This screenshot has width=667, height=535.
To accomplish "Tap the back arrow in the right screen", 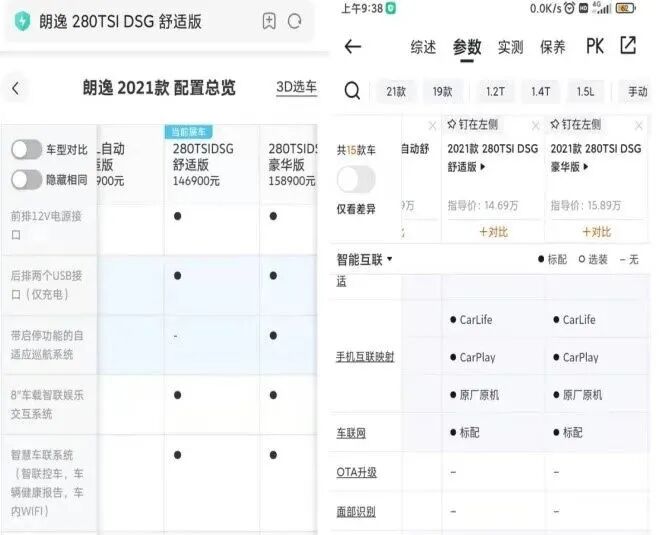I will 353,46.
